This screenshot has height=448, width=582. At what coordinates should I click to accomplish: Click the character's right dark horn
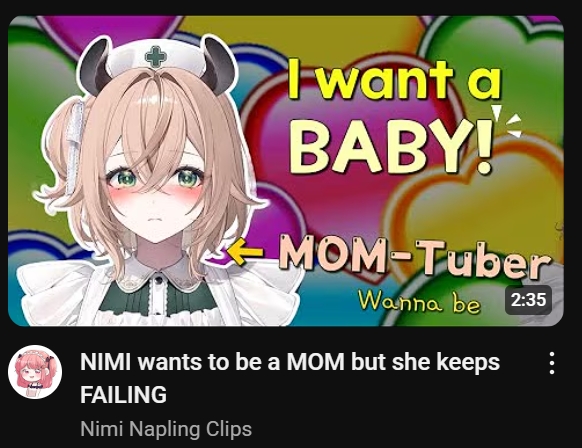[219, 66]
